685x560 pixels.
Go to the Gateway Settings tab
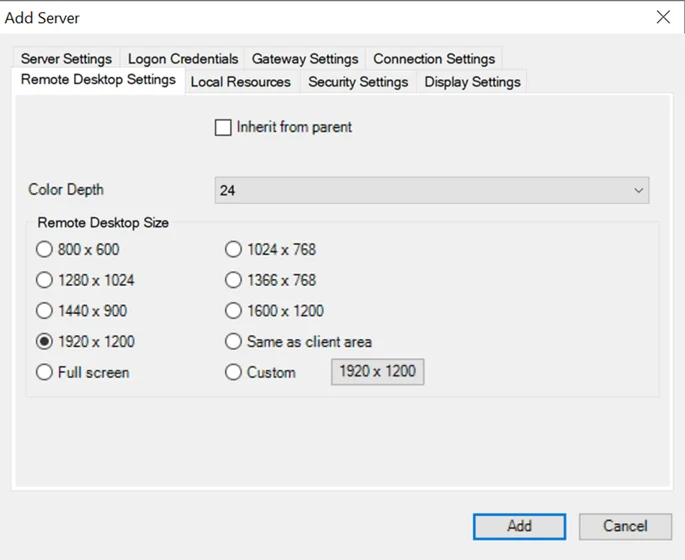click(304, 59)
